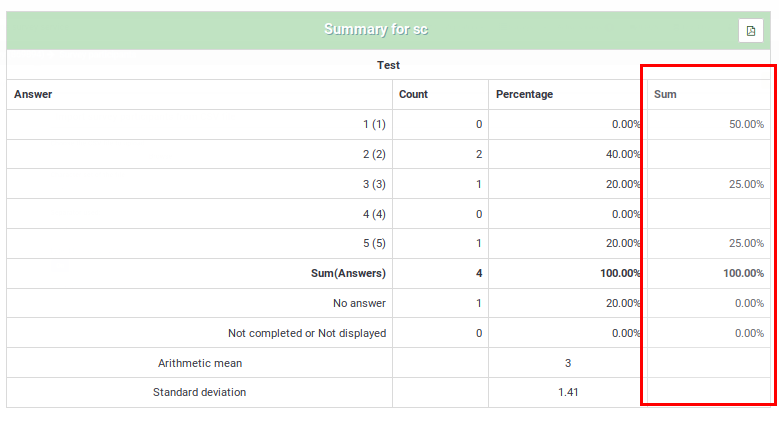Viewport: 779px width, 421px height.
Task: Select the answer row labeled '2 (2)'
Action: coord(374,154)
